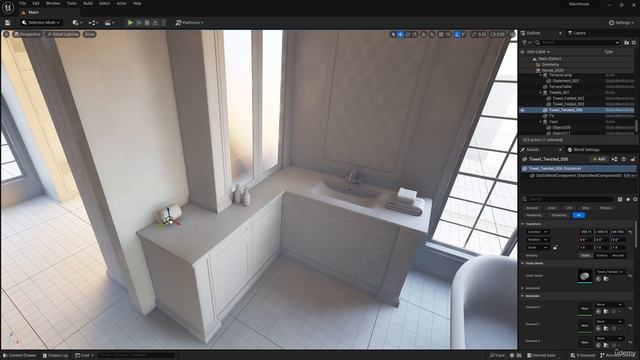
Task: Click the skip frame button next to Play
Action: [x=139, y=23]
